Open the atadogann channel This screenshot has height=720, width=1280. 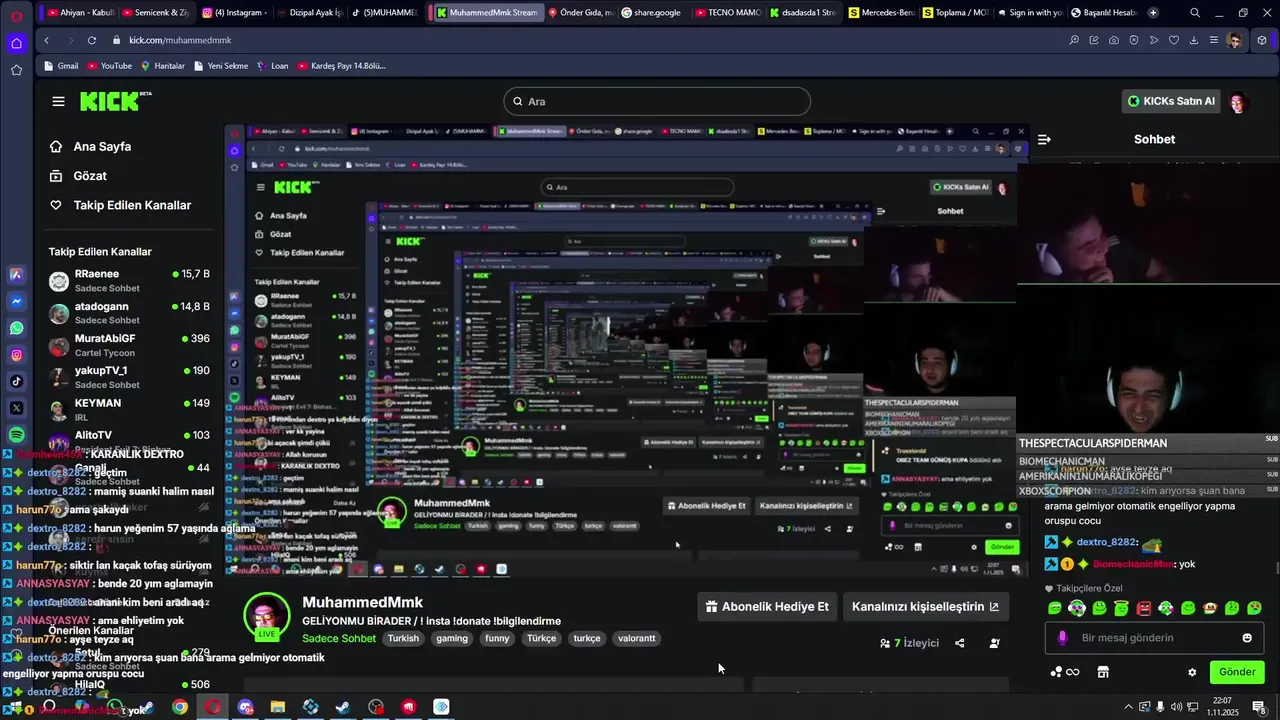tap(130, 312)
